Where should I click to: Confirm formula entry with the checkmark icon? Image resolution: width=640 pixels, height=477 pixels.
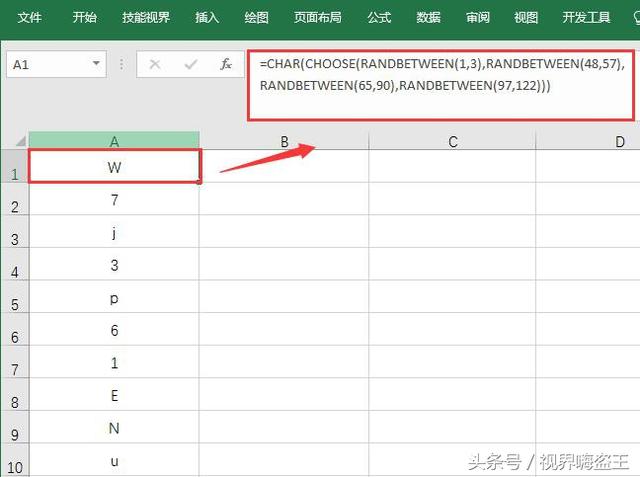(x=191, y=64)
